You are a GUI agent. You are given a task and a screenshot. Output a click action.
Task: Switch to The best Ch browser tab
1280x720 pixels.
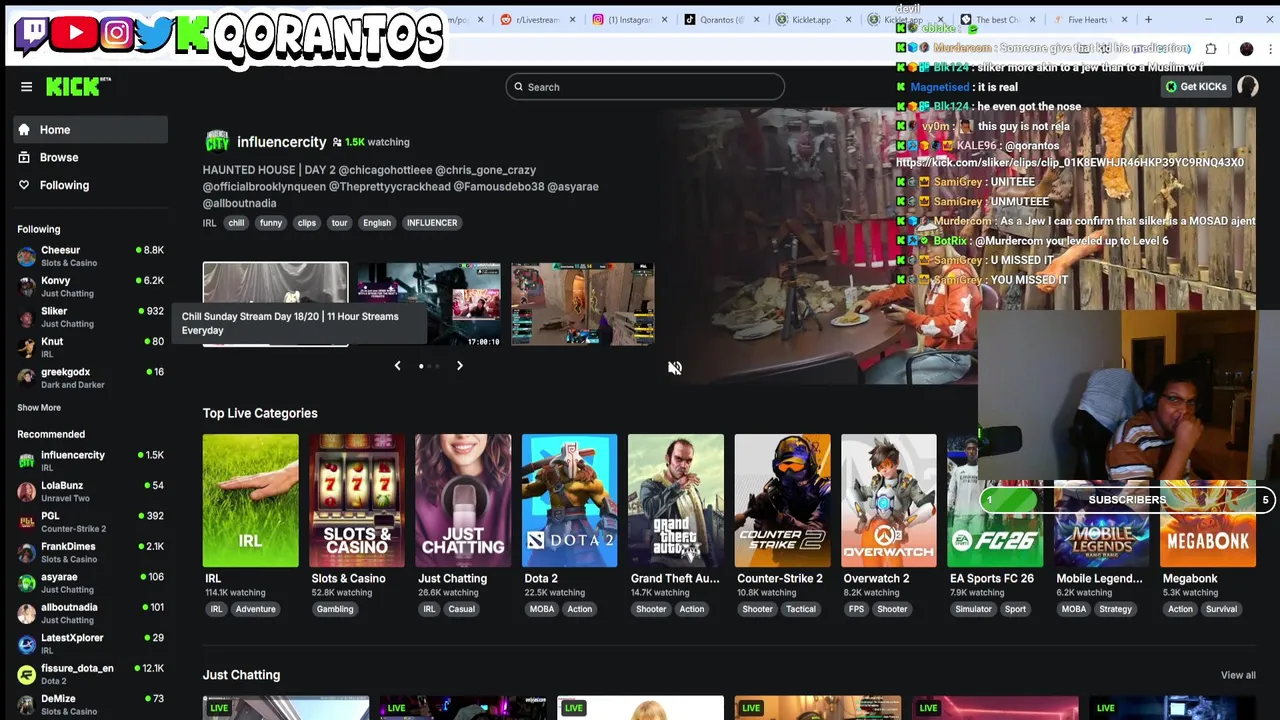click(997, 19)
